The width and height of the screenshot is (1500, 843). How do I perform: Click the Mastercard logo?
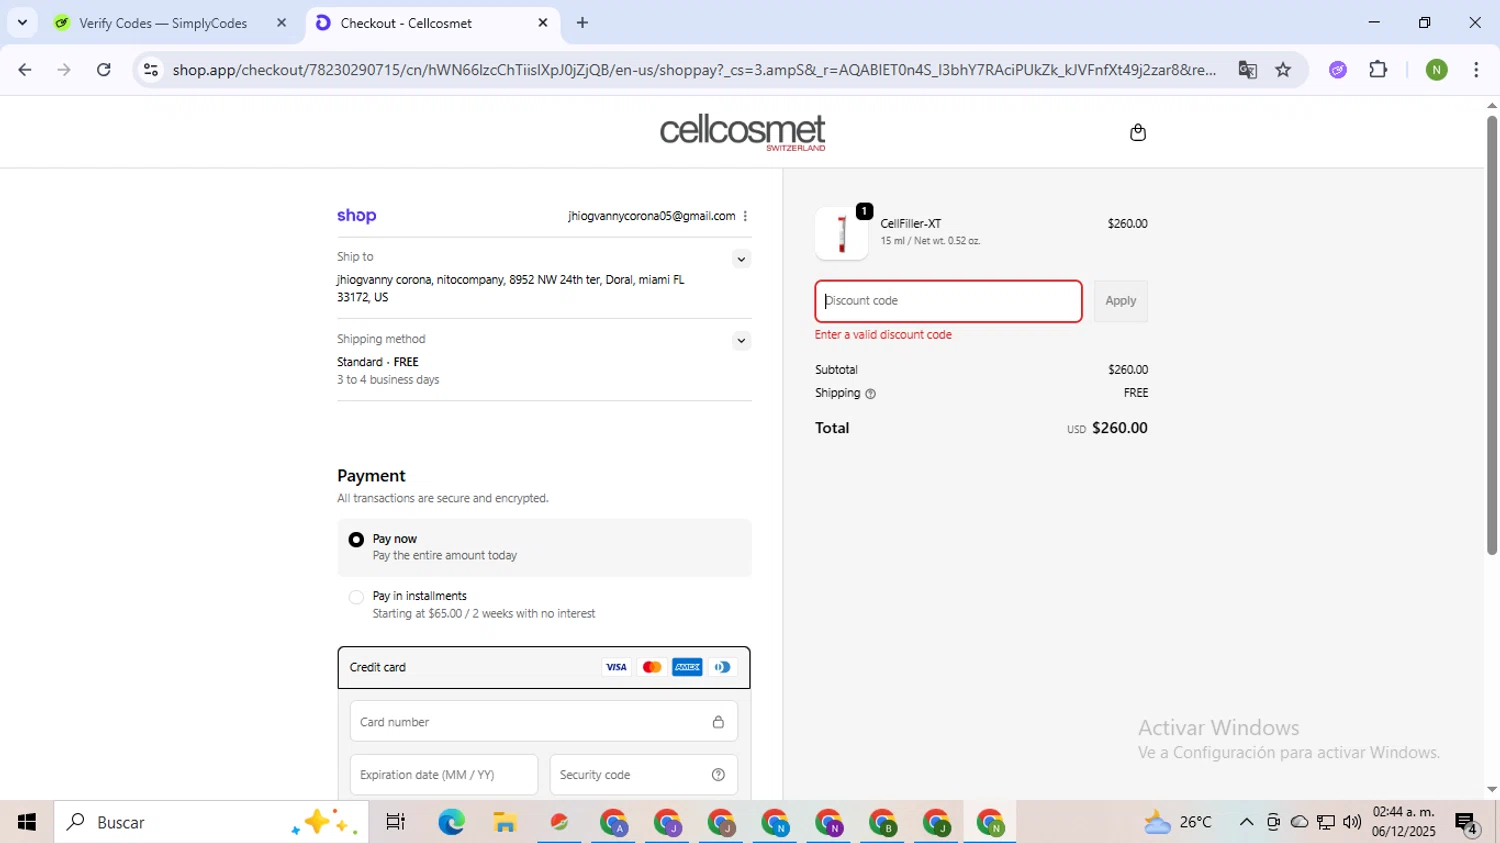pos(652,667)
